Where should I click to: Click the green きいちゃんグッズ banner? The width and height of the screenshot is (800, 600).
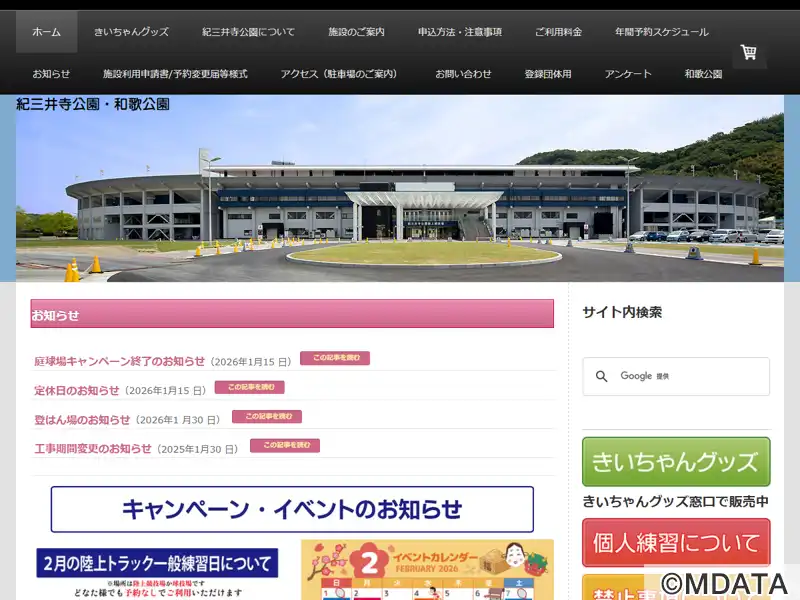pyautogui.click(x=676, y=462)
